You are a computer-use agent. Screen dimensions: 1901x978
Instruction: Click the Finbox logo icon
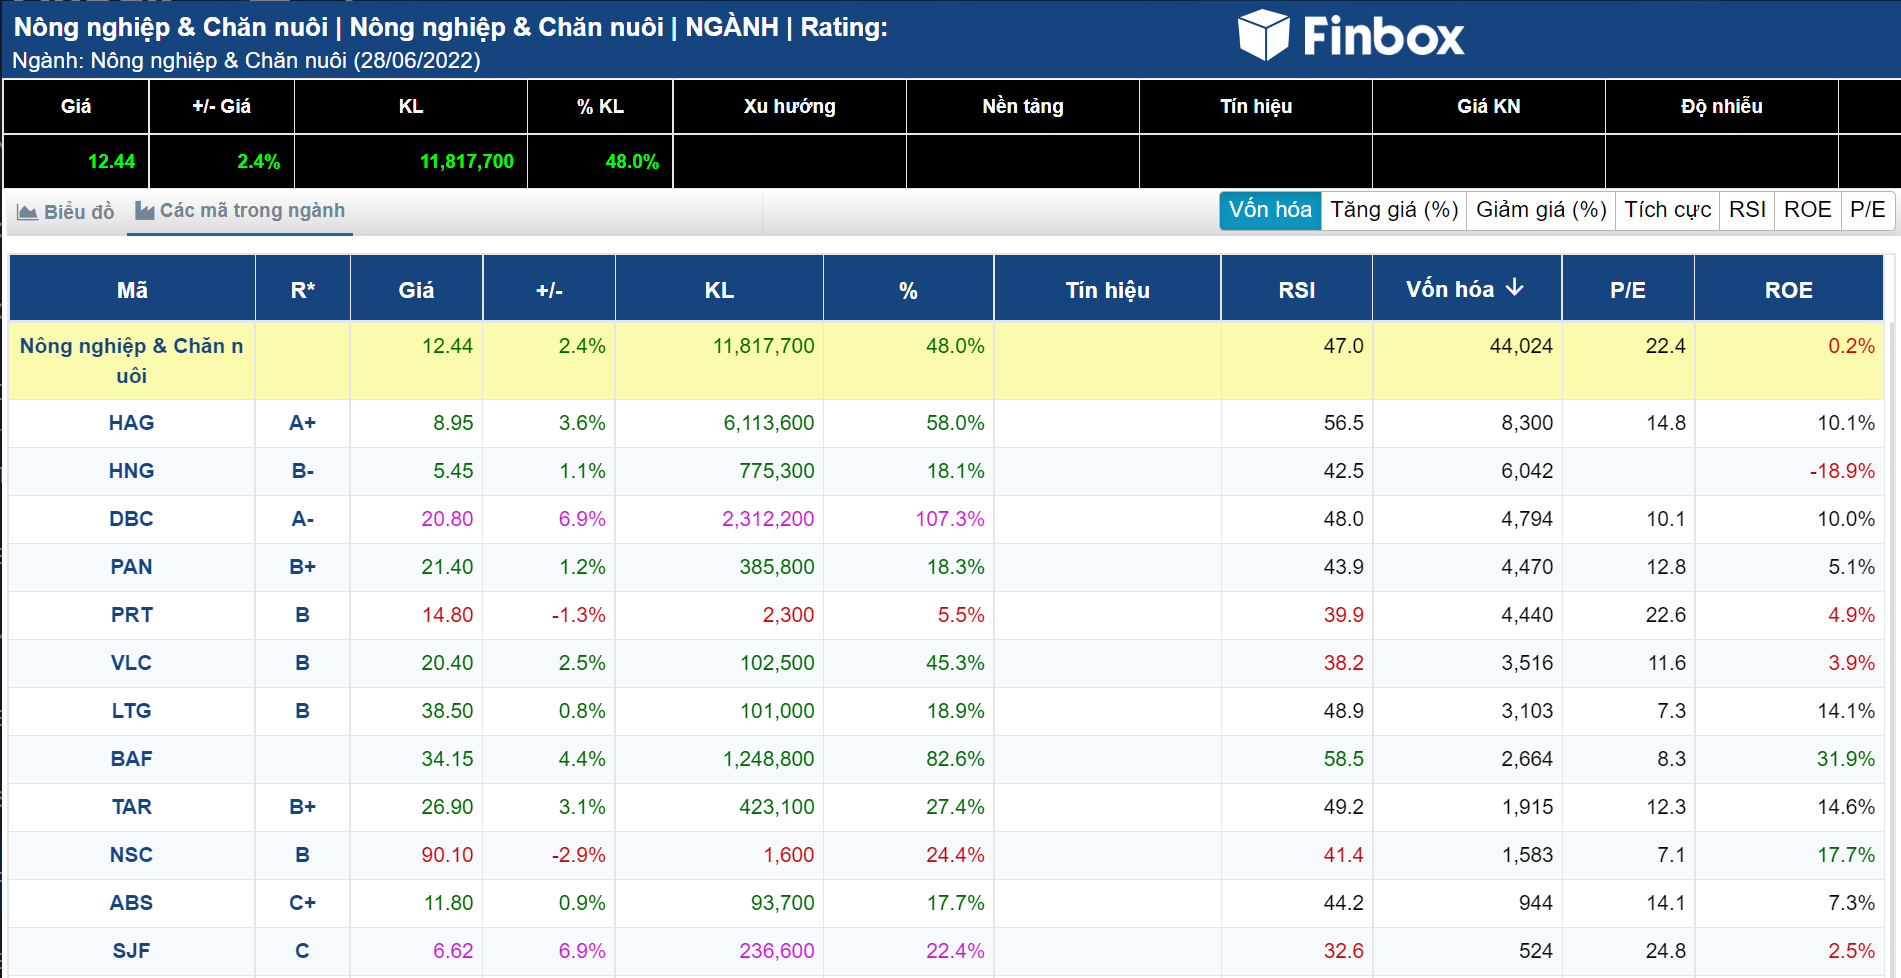tap(1263, 36)
